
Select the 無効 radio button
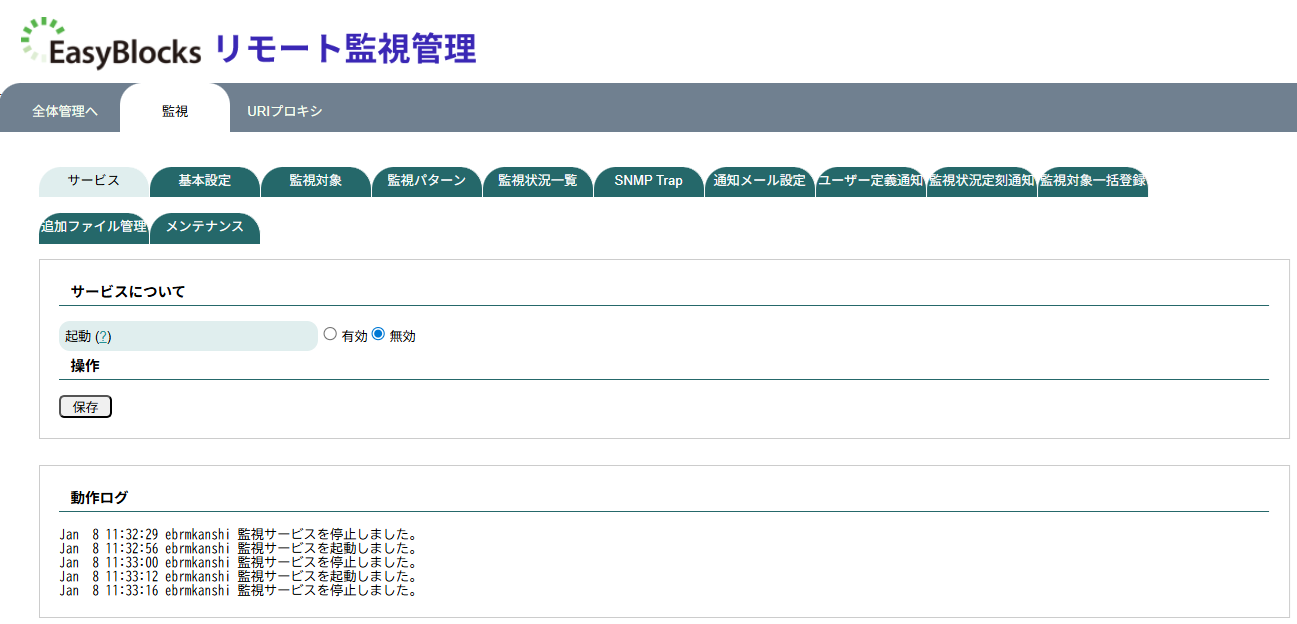pos(378,335)
